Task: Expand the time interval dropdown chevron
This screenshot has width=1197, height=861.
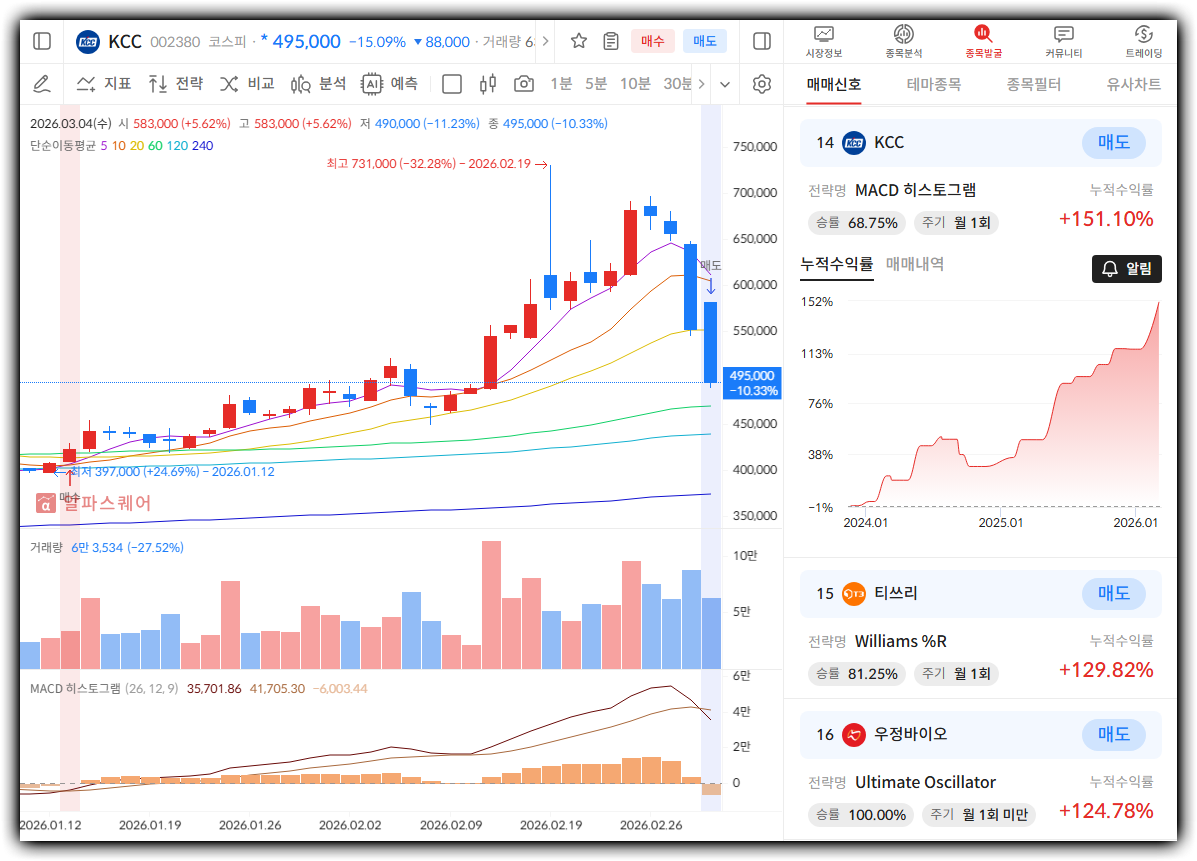Action: coord(725,84)
